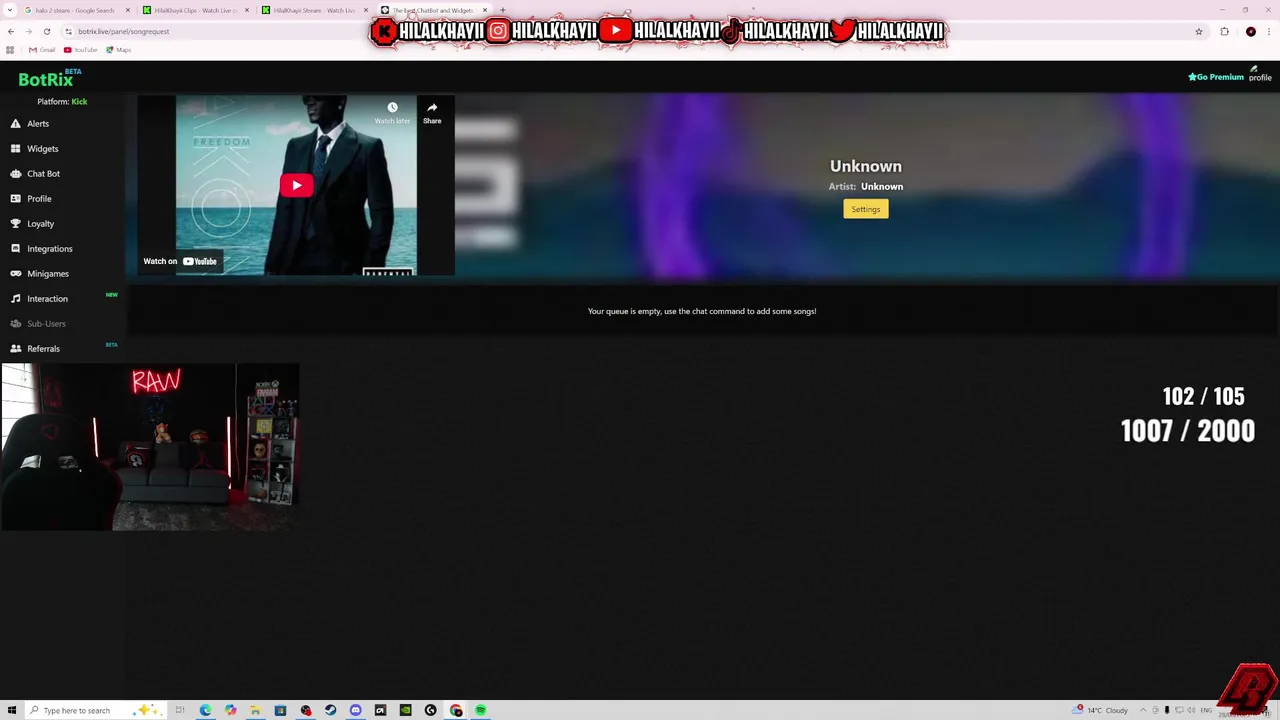Open Chrome profile avatar
The width and height of the screenshot is (1280, 720).
pos(1251,31)
